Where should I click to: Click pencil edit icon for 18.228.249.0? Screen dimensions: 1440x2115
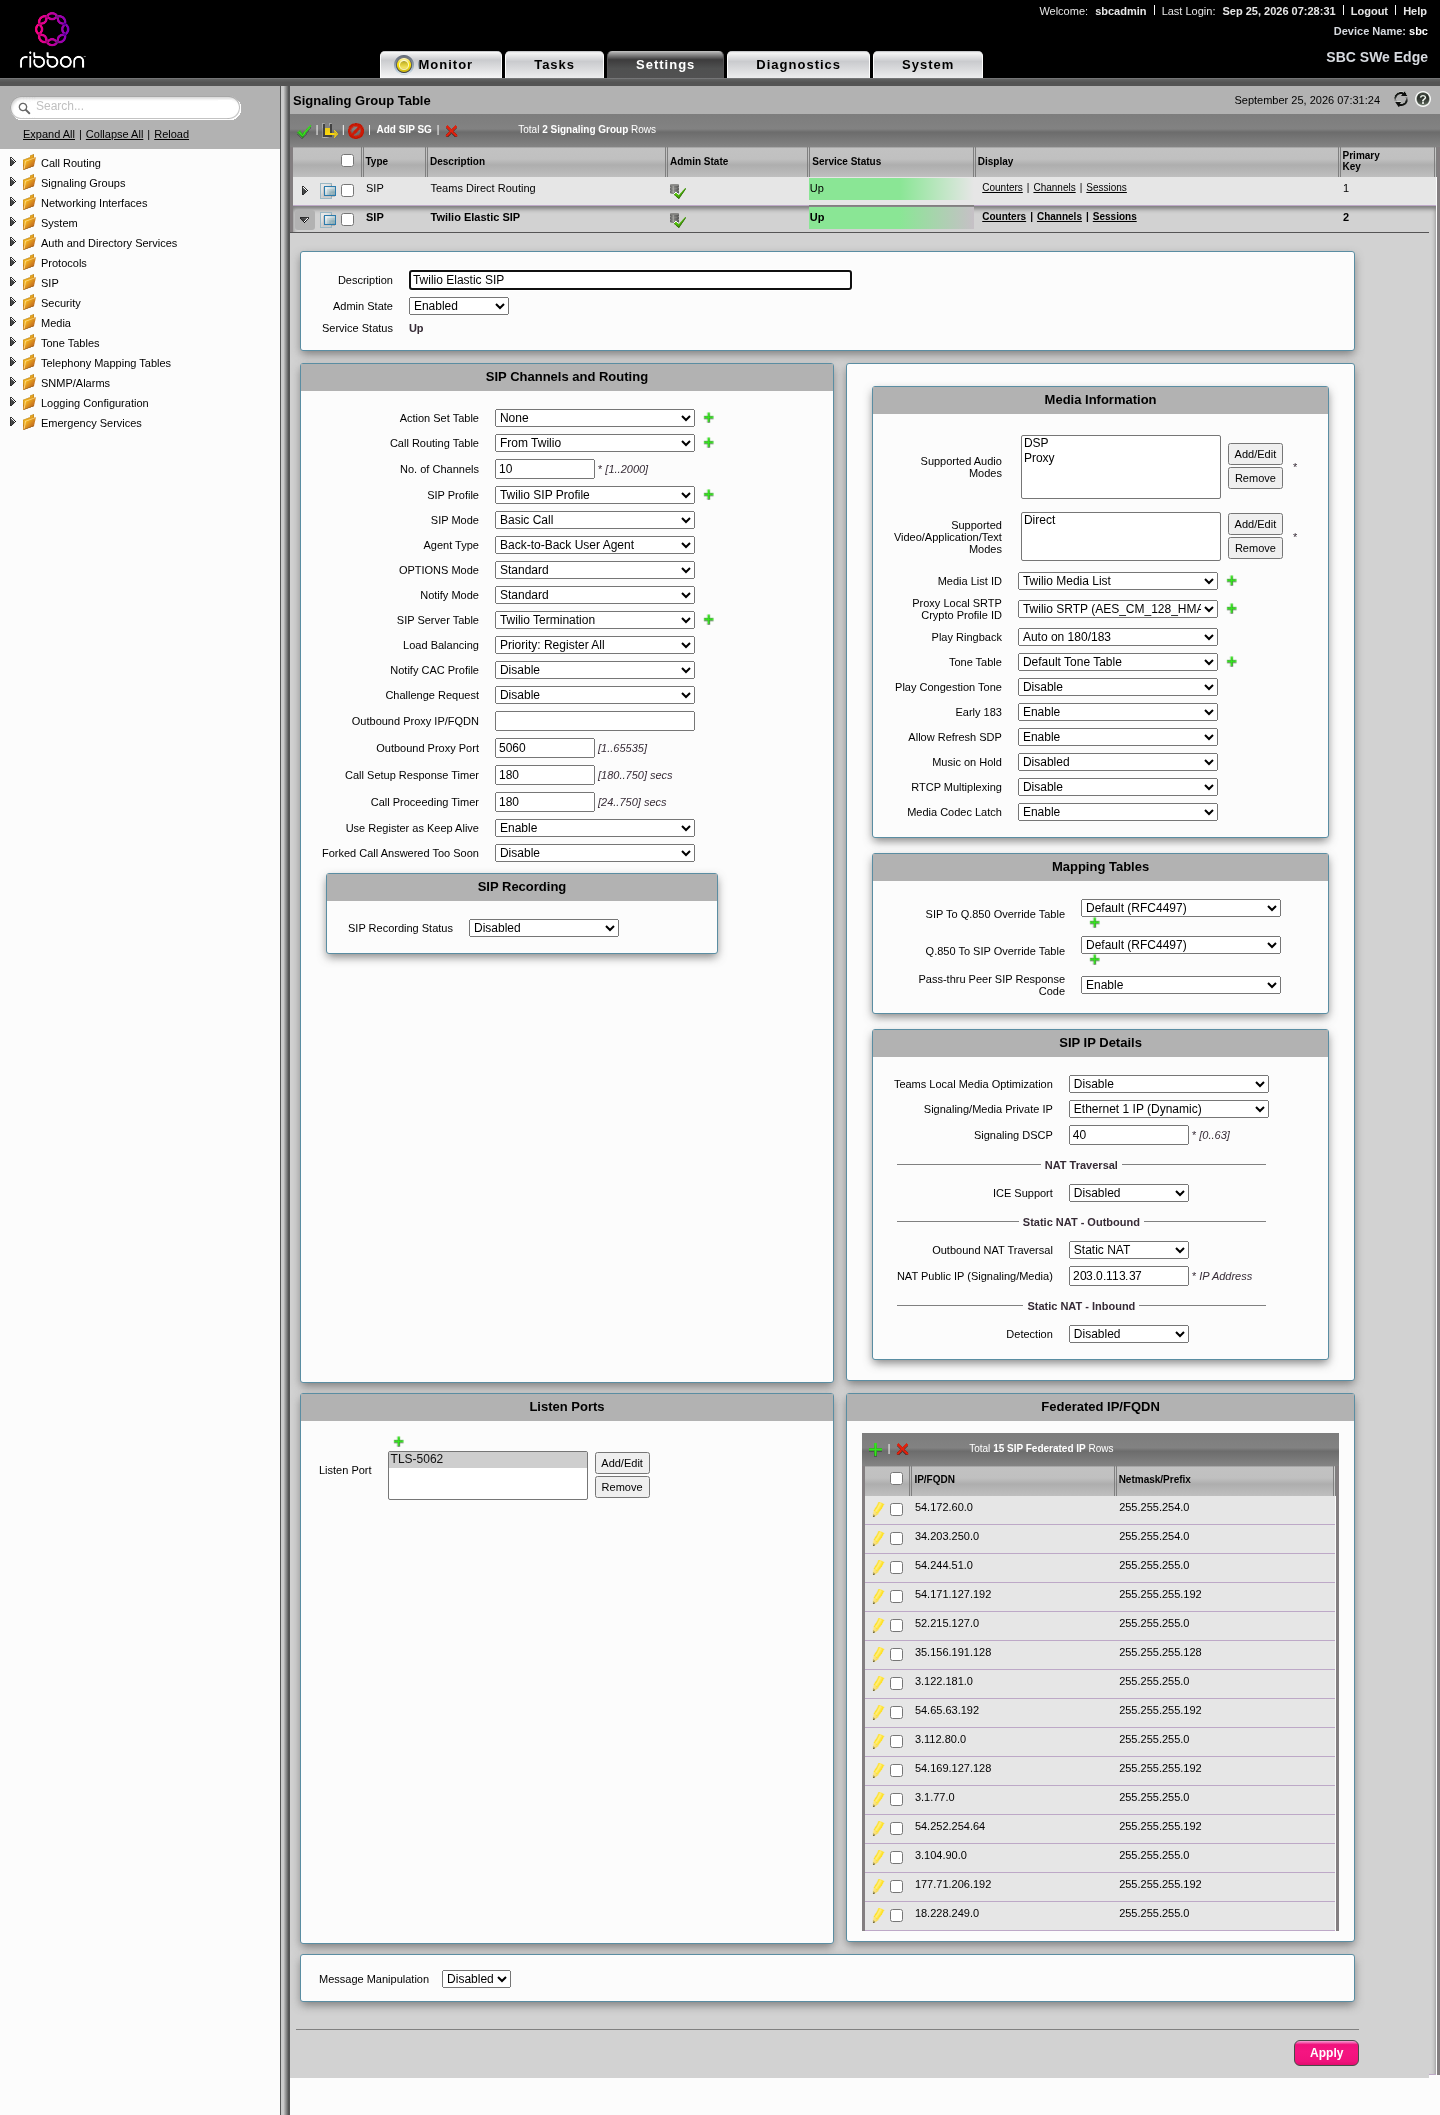coord(878,1915)
